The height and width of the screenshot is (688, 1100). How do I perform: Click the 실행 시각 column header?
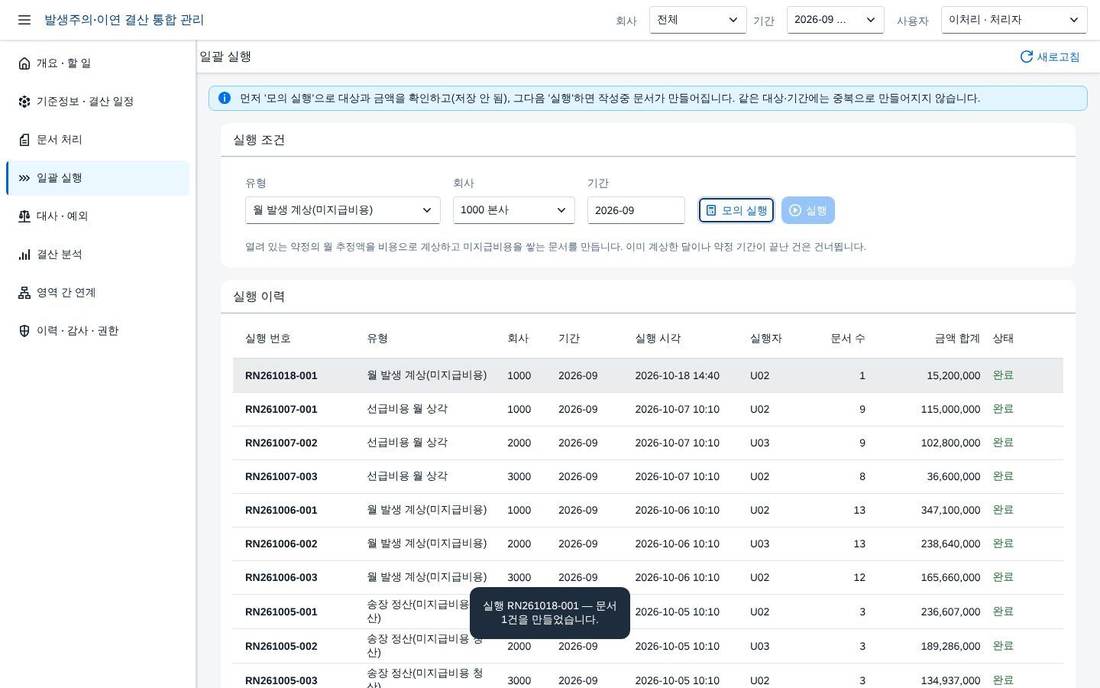[x=657, y=339]
